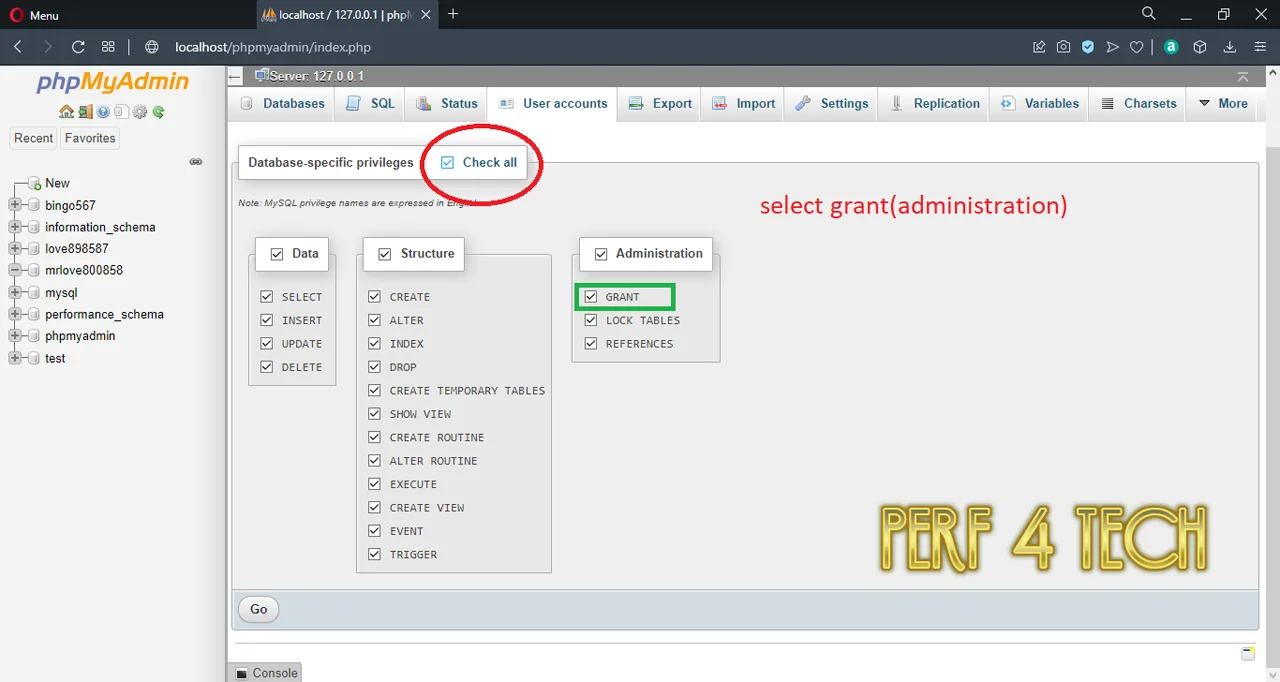
Task: Uncheck the CREATE TEMPORARY TABLES privilege
Action: coord(374,390)
